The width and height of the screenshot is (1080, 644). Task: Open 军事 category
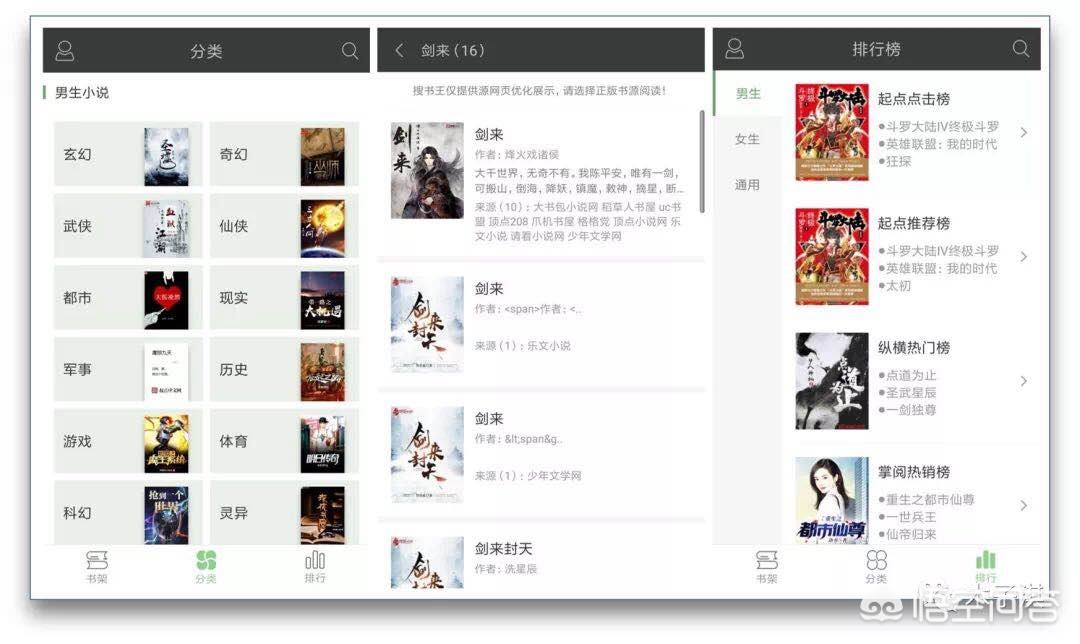(128, 369)
